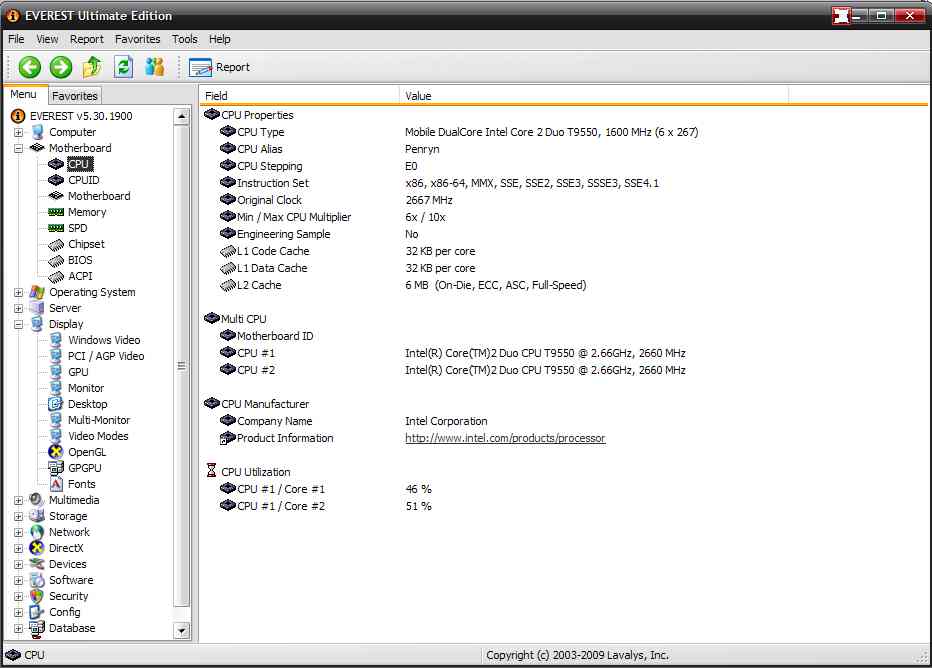Viewport: 932px width, 668px height.
Task: Collapse the Motherboard node
Action: (x=18, y=148)
